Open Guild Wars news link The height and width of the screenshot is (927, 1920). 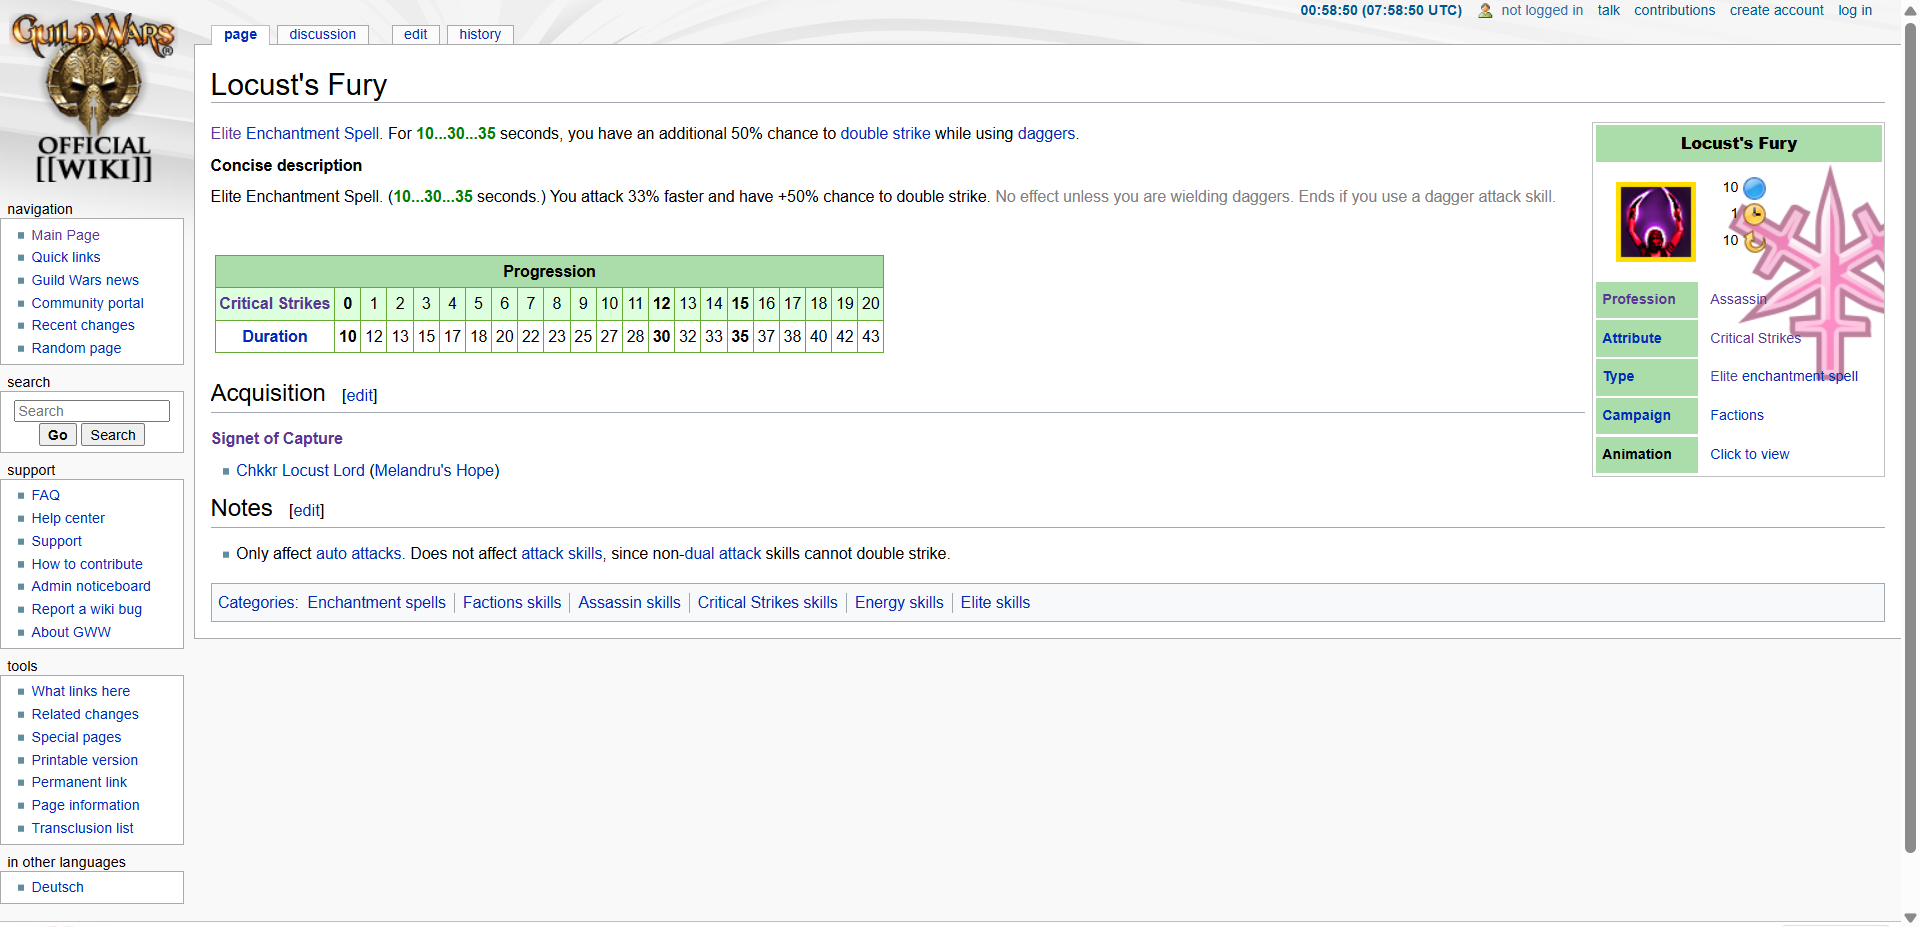pyautogui.click(x=85, y=280)
